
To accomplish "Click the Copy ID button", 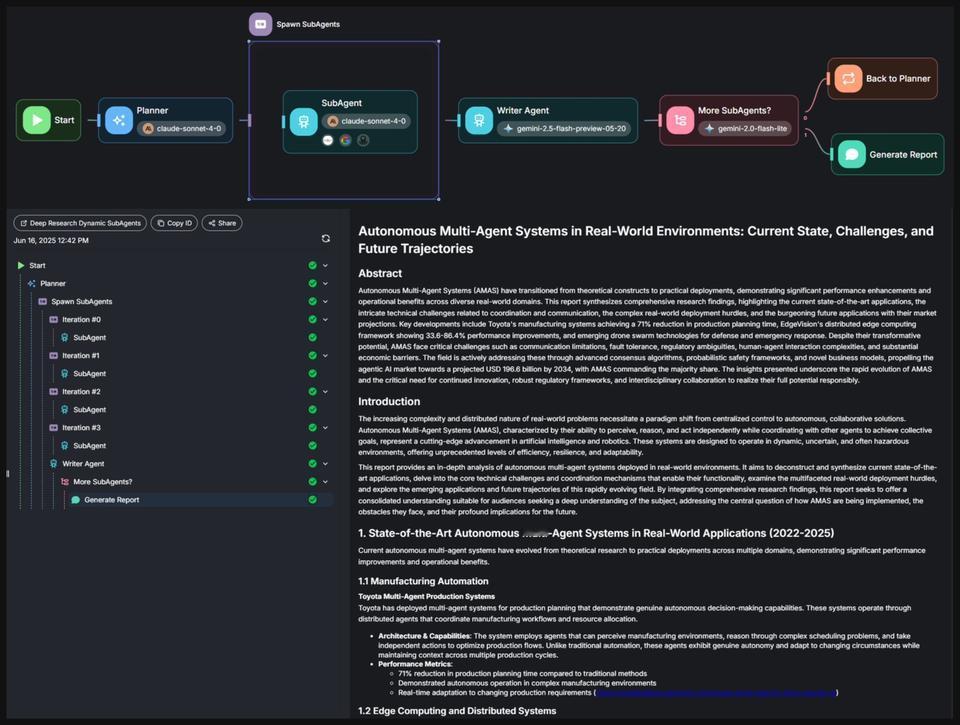I will click(174, 223).
